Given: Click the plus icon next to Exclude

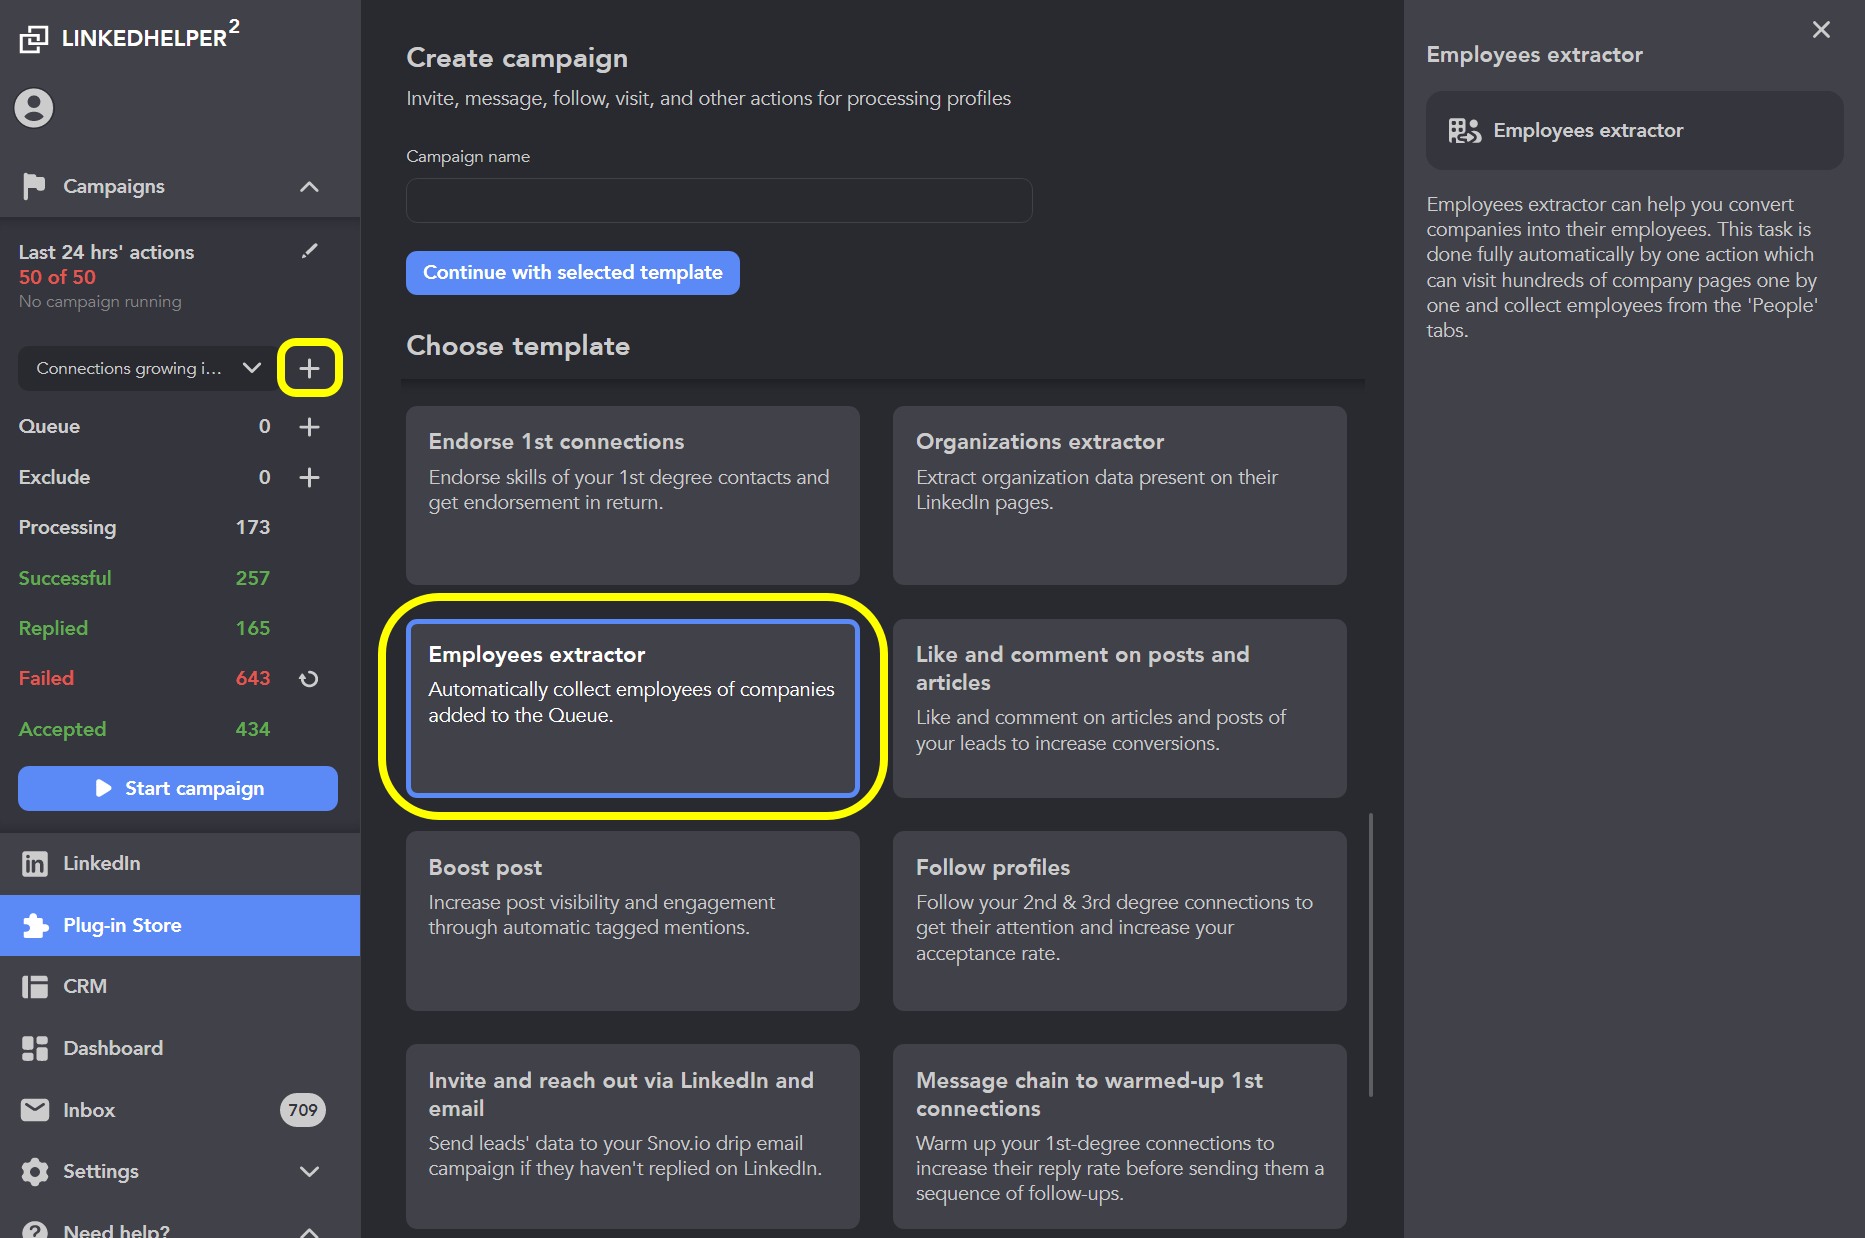Looking at the screenshot, I should 309,477.
